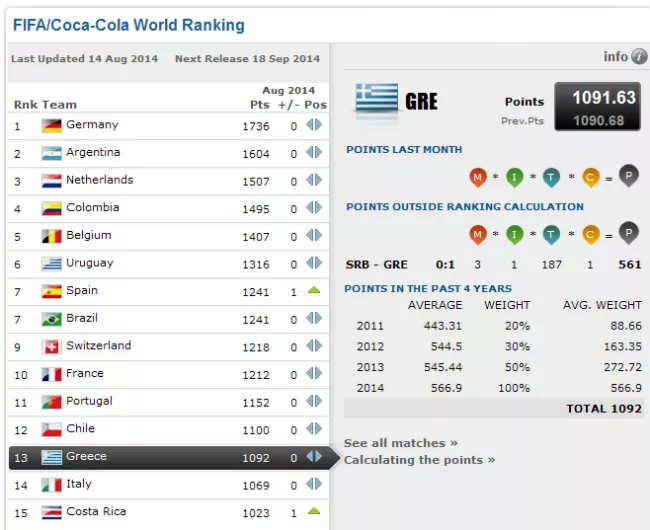Click the Switzerland flag icon
650x530 pixels.
(x=52, y=346)
